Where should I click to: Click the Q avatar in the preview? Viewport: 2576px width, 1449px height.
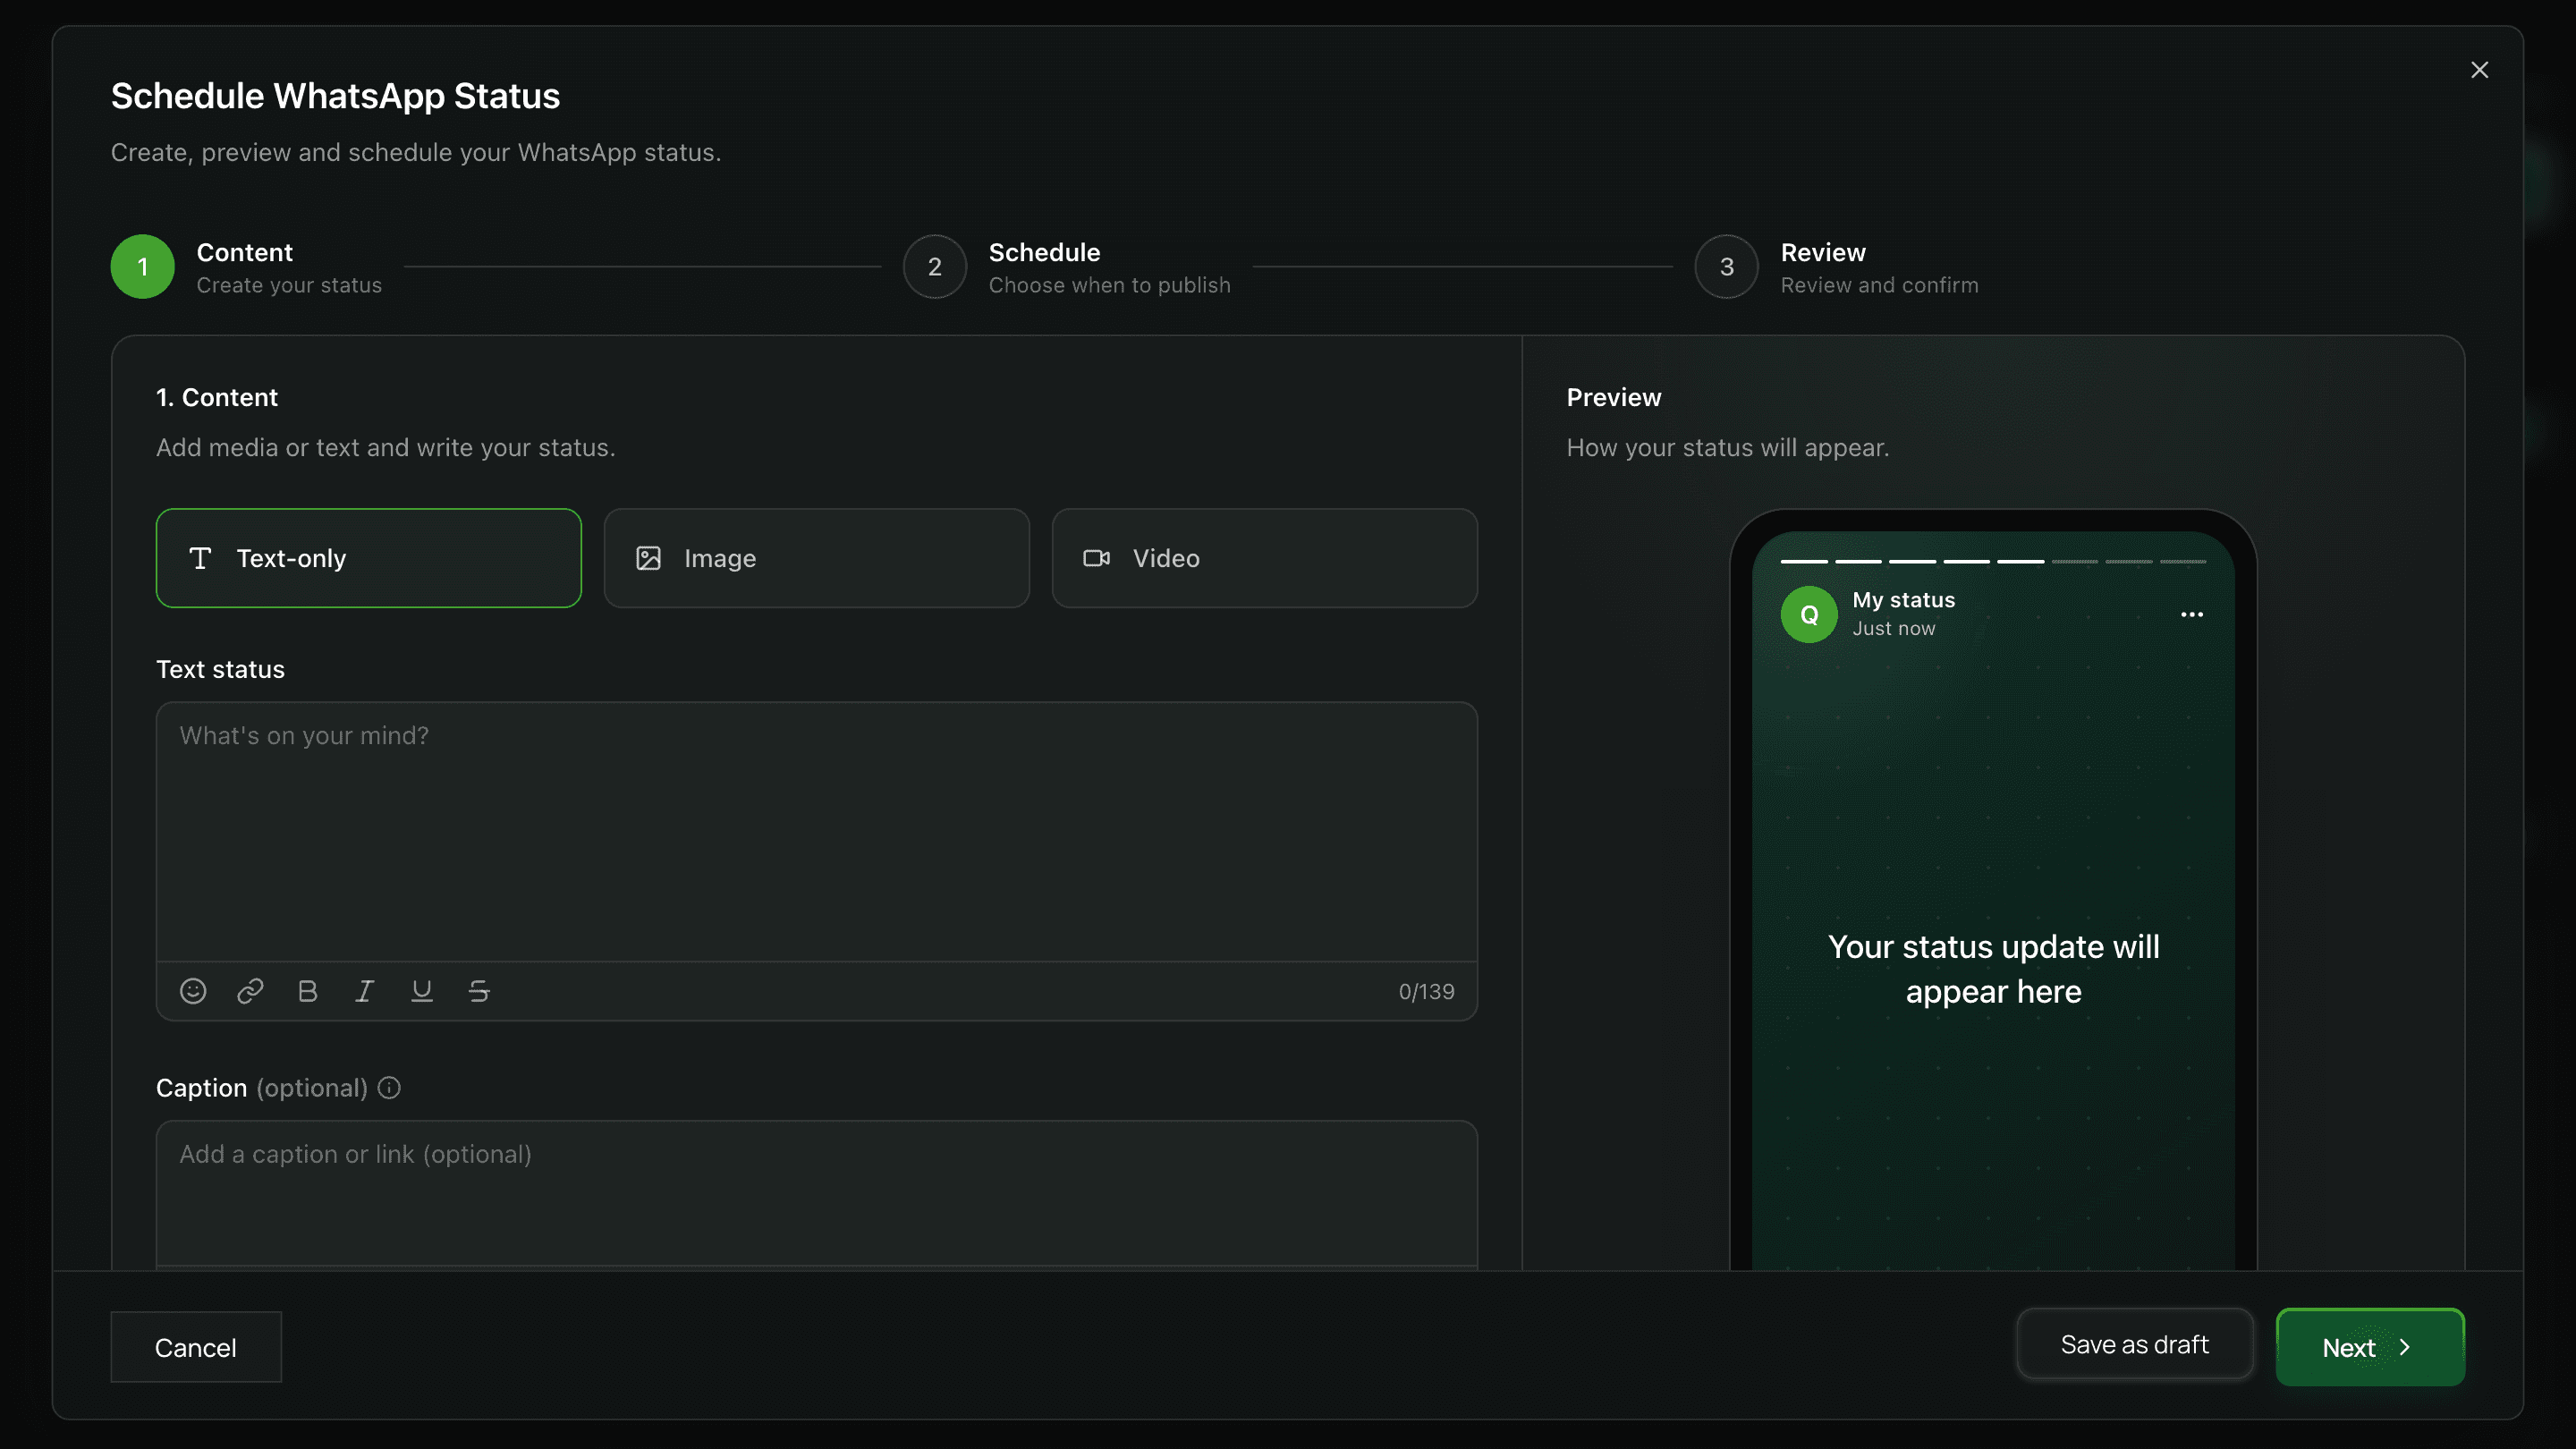(1809, 614)
